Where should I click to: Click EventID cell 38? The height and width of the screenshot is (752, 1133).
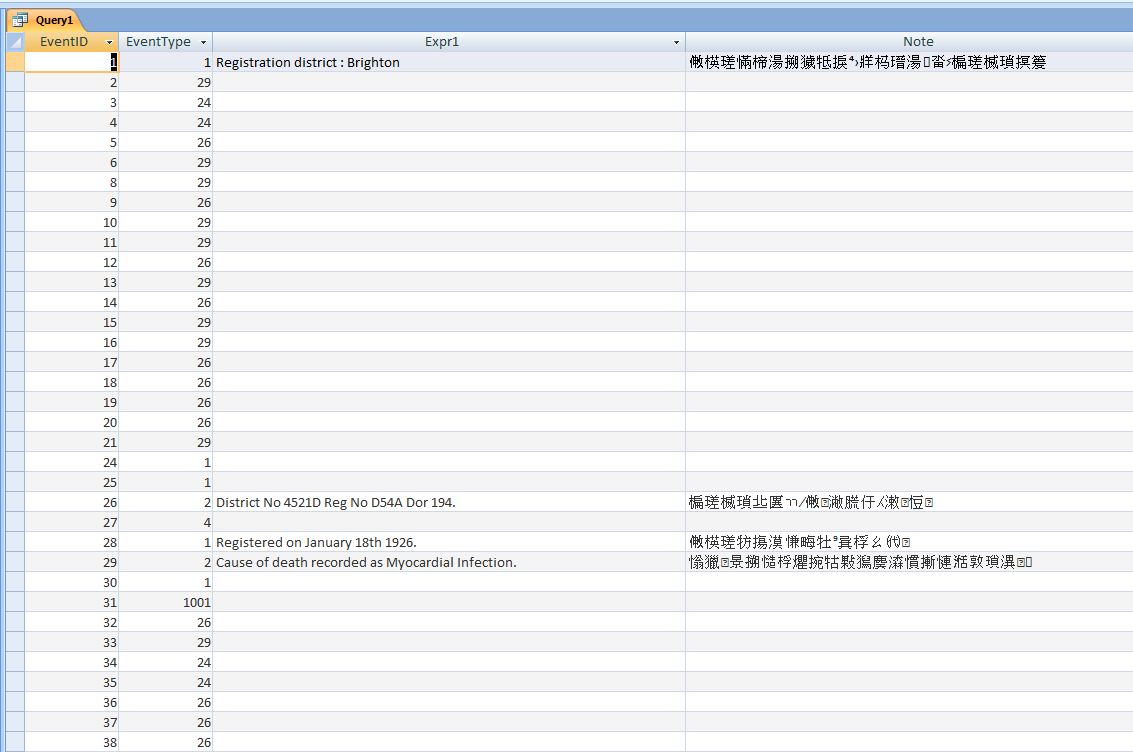[72, 742]
